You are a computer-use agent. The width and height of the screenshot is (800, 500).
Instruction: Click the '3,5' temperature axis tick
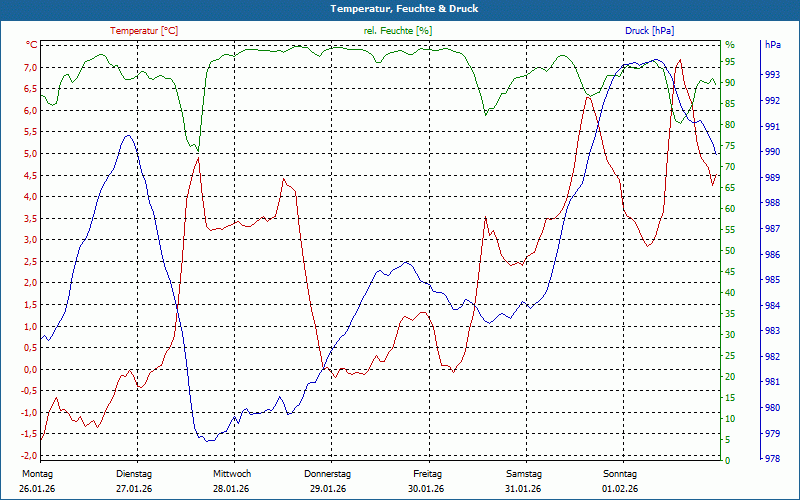(31, 219)
